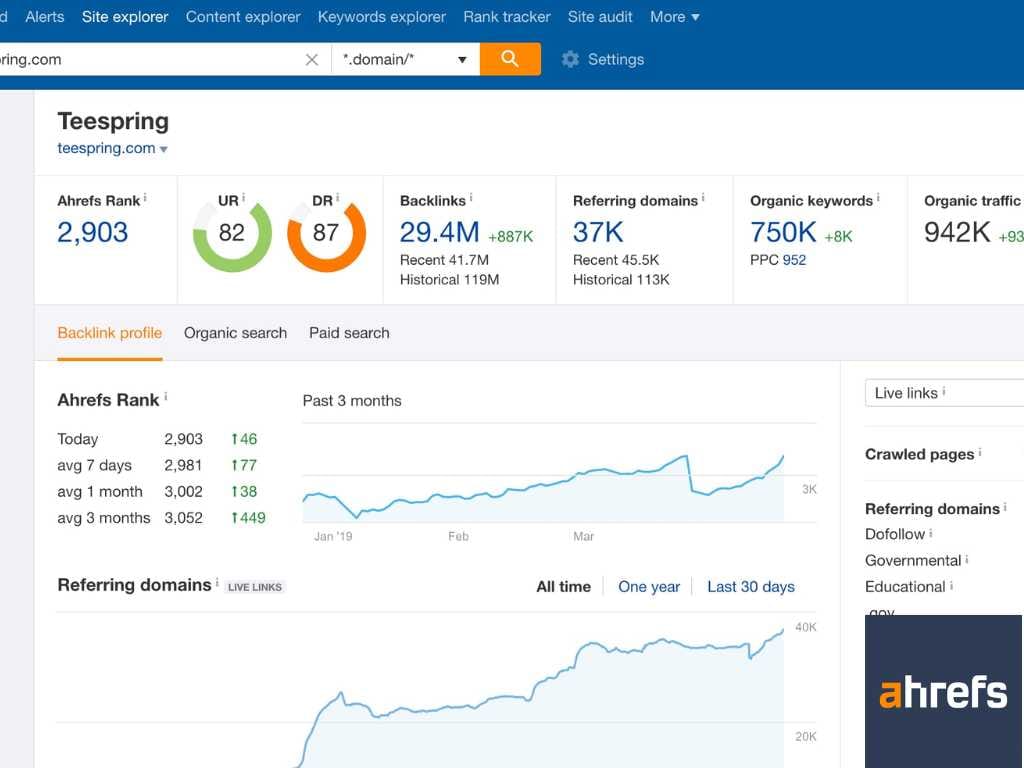Viewport: 1024px width, 768px height.
Task: Click the DR info icon
Action: point(338,197)
